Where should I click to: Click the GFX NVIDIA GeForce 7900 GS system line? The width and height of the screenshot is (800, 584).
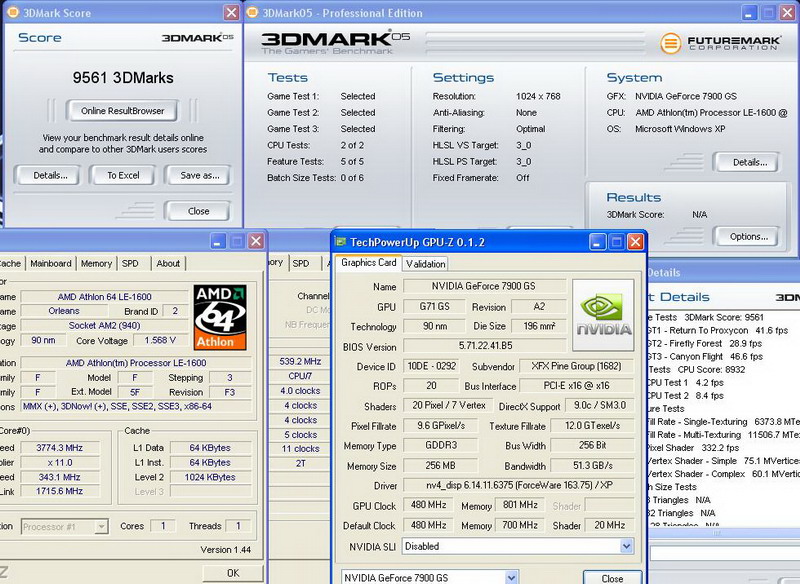coord(671,96)
